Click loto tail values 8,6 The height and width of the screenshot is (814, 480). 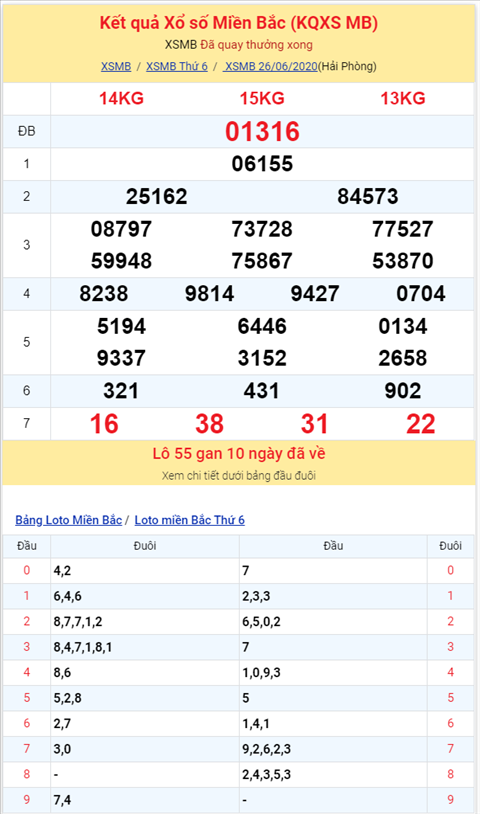[62, 672]
